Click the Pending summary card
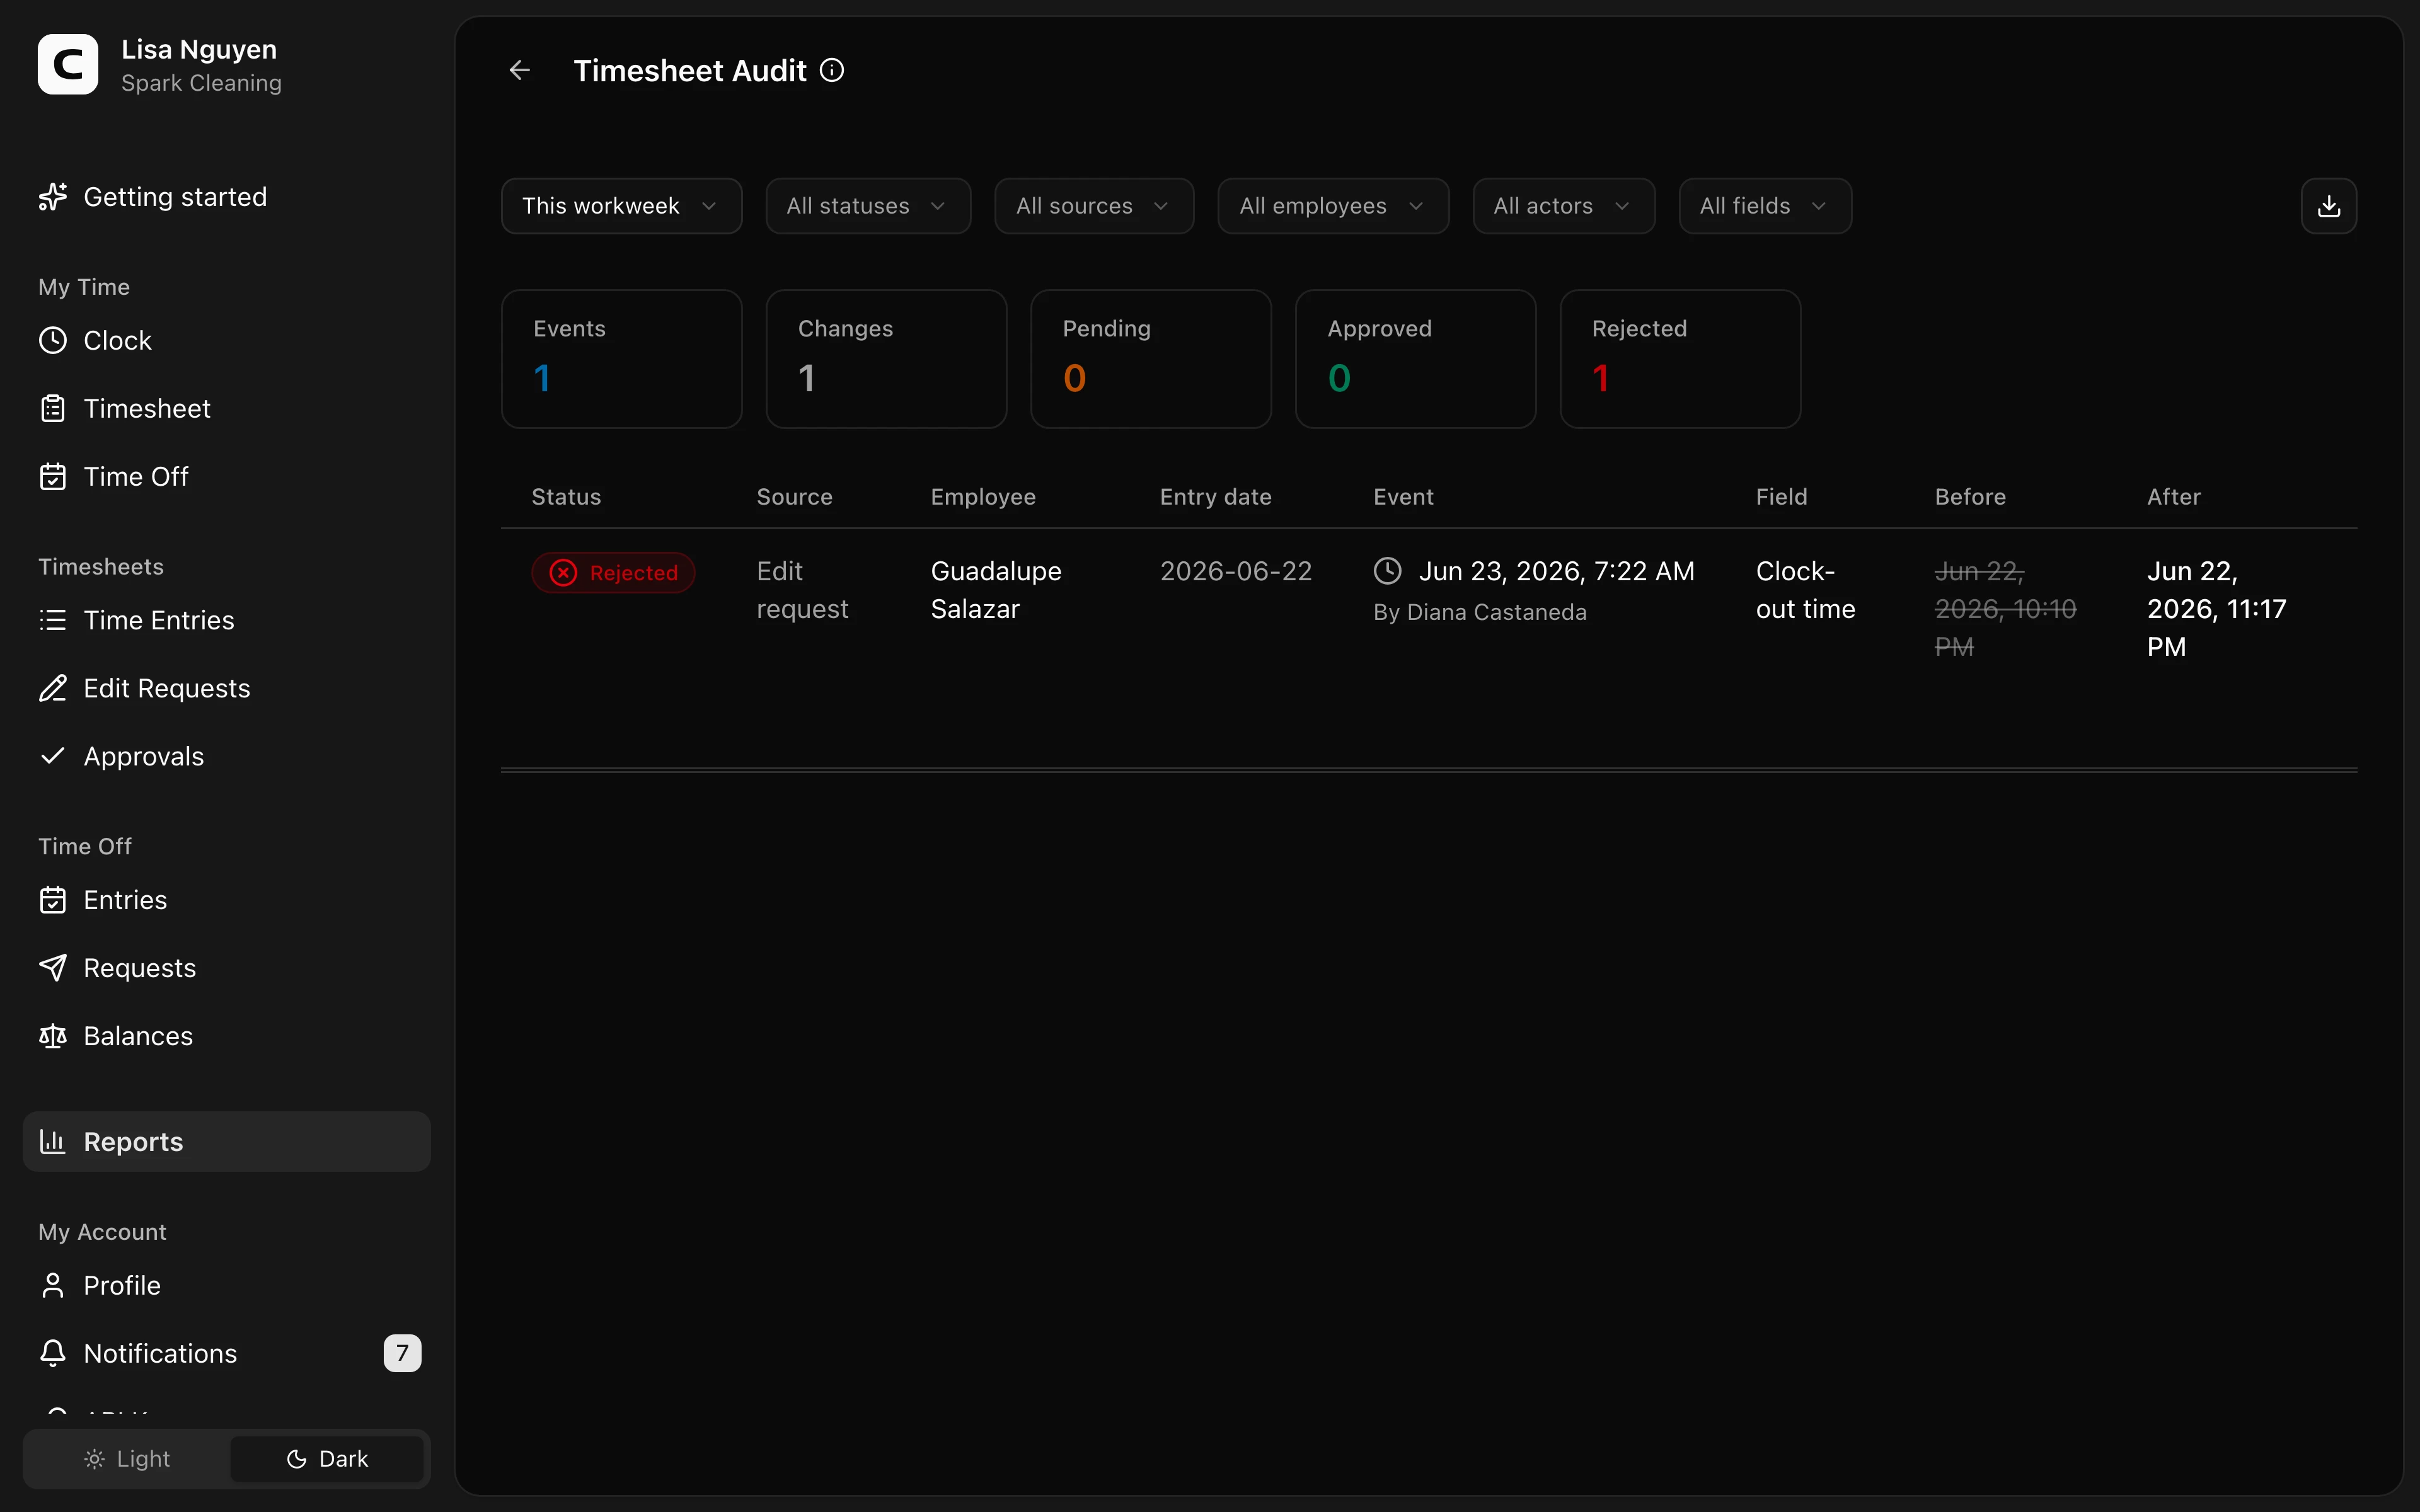Screen dimensions: 2420x1512 pos(1151,359)
